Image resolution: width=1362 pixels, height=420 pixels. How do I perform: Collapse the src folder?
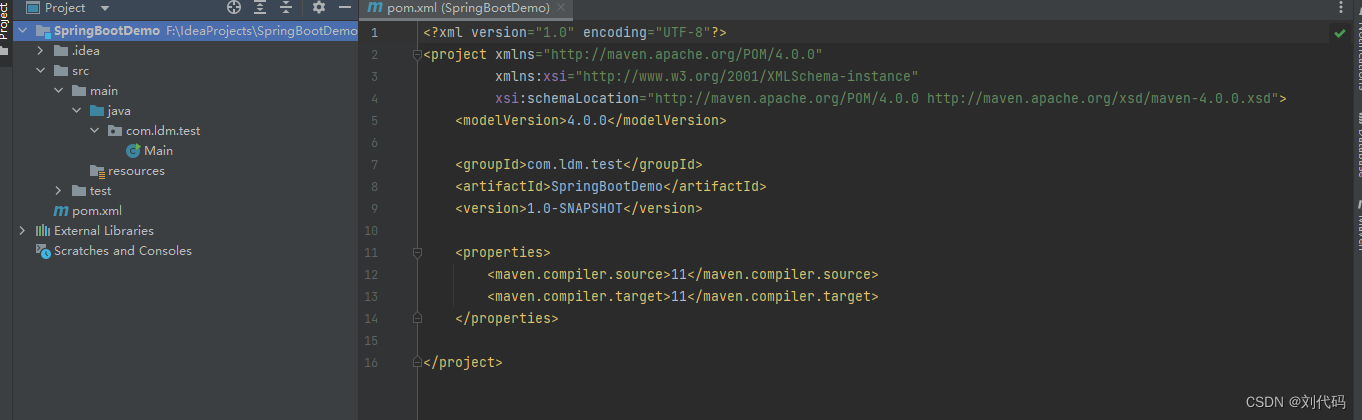click(40, 71)
